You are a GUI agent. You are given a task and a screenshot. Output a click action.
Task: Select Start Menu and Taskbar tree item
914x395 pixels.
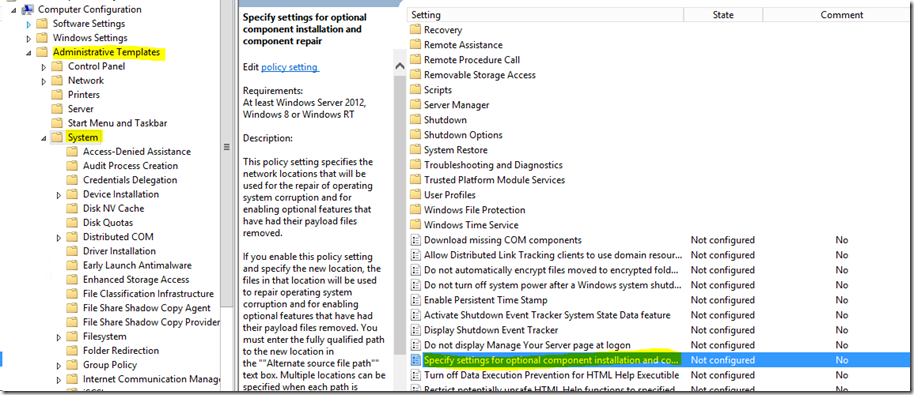pos(118,123)
